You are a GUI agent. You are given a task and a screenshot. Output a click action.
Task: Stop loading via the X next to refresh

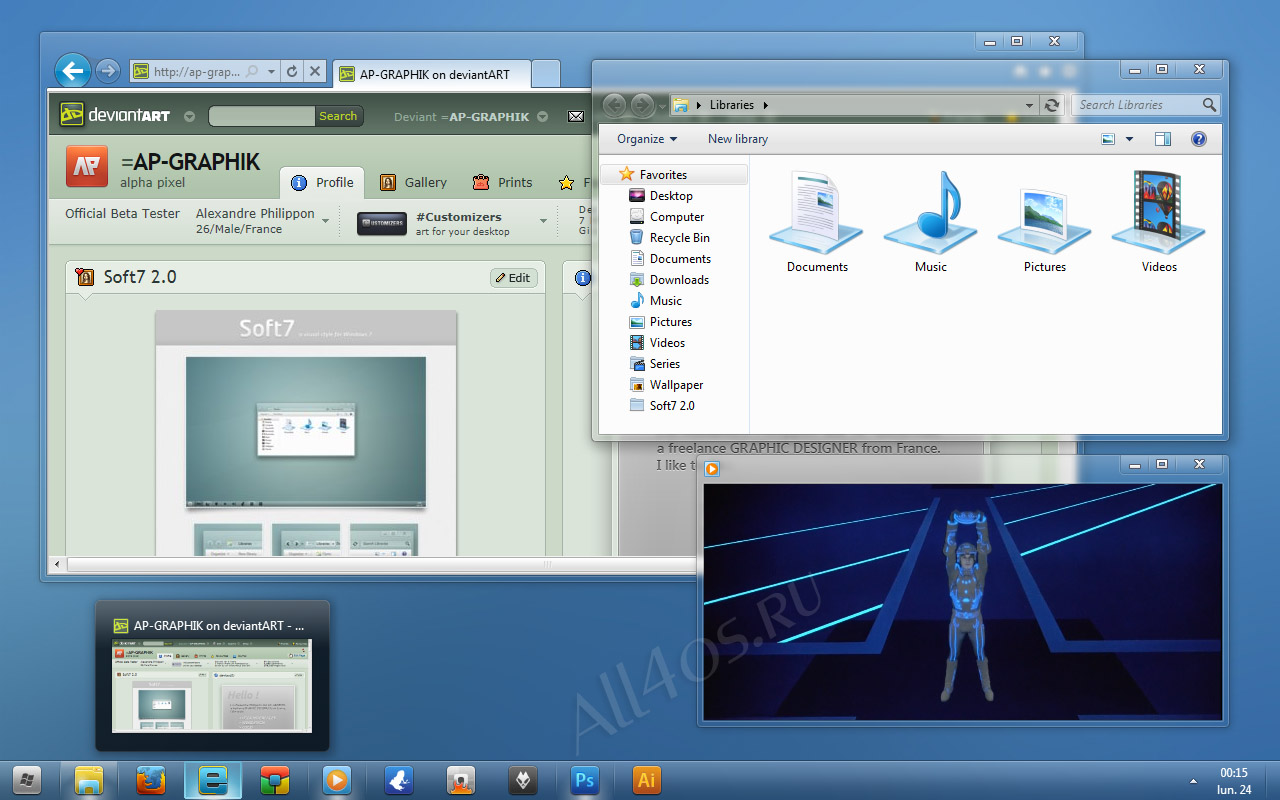(x=315, y=72)
